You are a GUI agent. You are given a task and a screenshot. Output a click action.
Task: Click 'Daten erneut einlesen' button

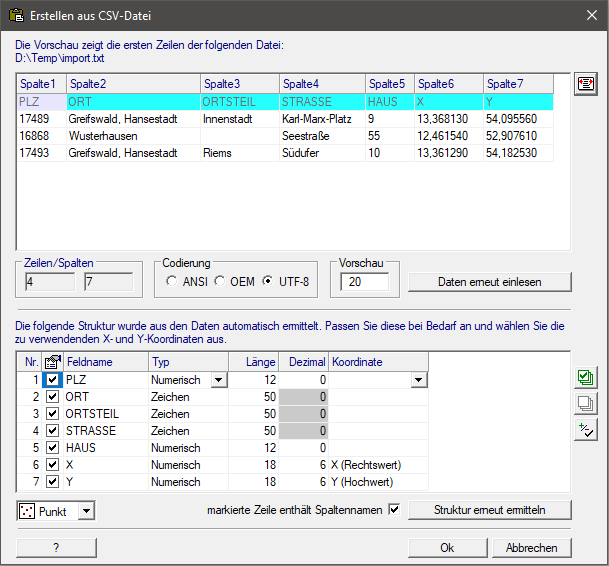[x=490, y=282]
